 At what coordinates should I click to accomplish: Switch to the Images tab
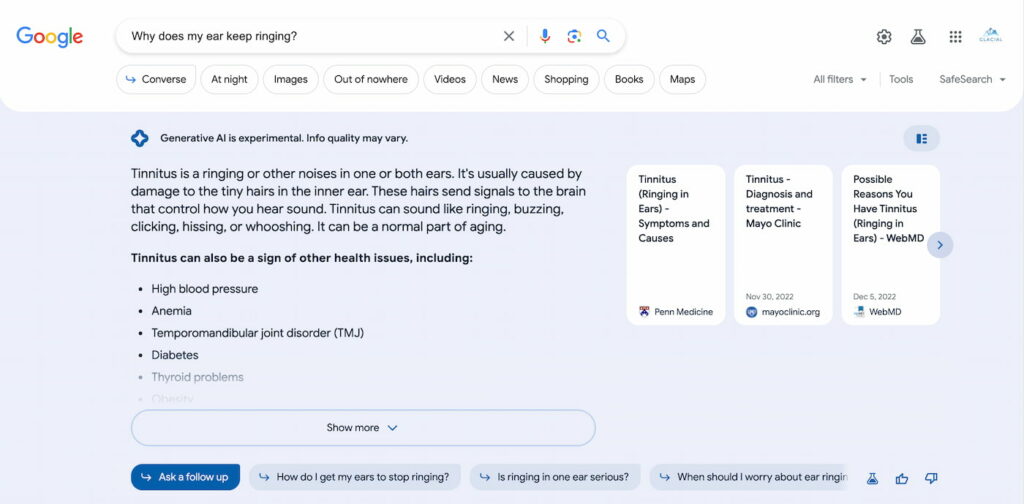(291, 80)
